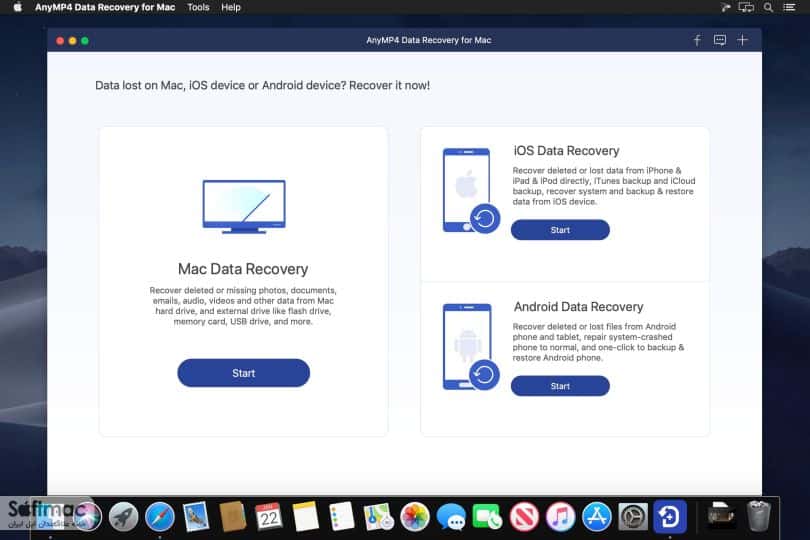Open Contacts book in the dock
The image size is (810, 540).
tap(232, 516)
